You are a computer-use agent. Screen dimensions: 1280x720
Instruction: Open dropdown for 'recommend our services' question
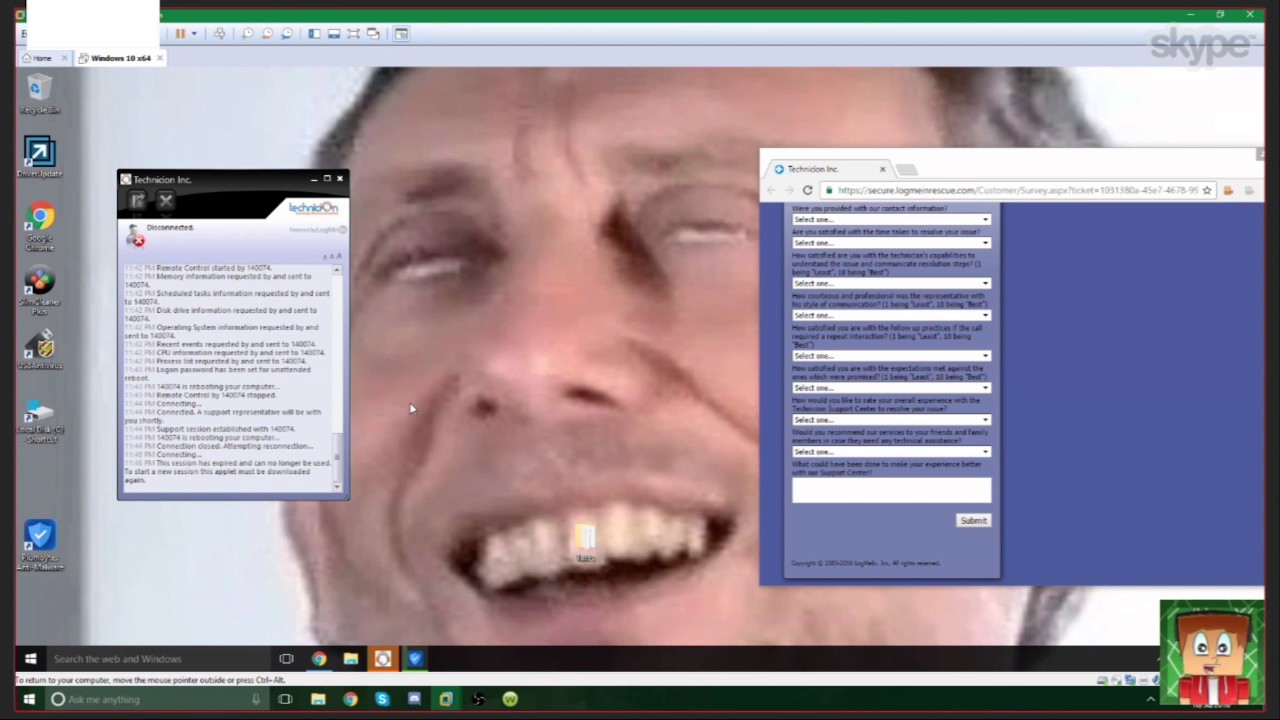891,452
